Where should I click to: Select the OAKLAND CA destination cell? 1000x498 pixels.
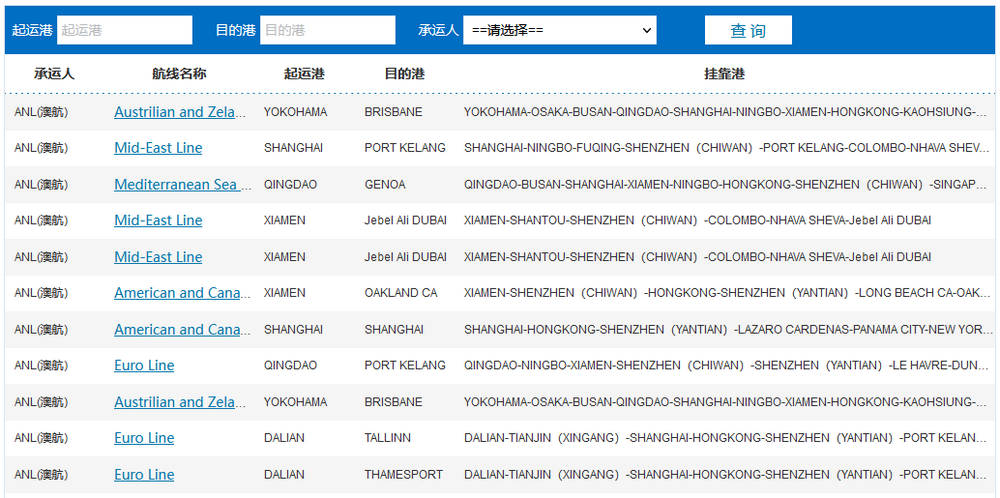401,293
